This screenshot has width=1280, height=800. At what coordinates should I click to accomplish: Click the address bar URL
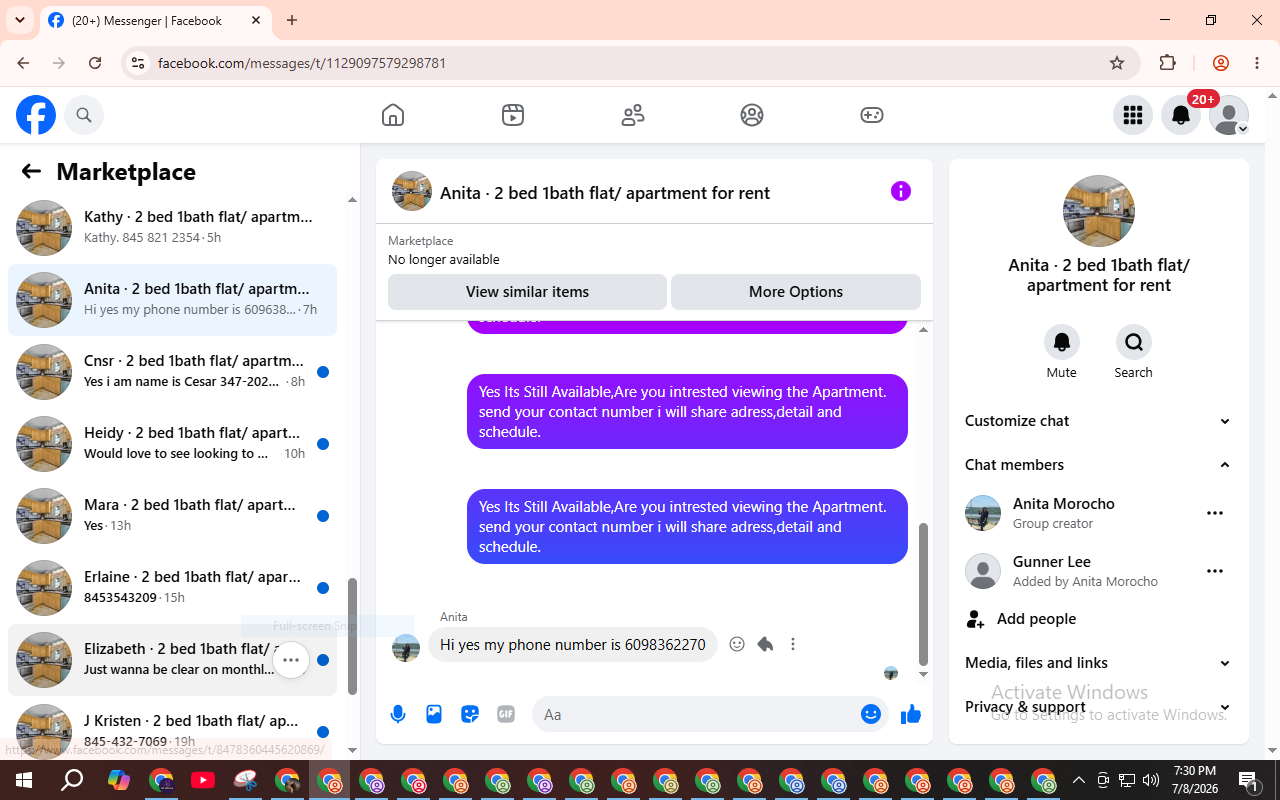(302, 63)
